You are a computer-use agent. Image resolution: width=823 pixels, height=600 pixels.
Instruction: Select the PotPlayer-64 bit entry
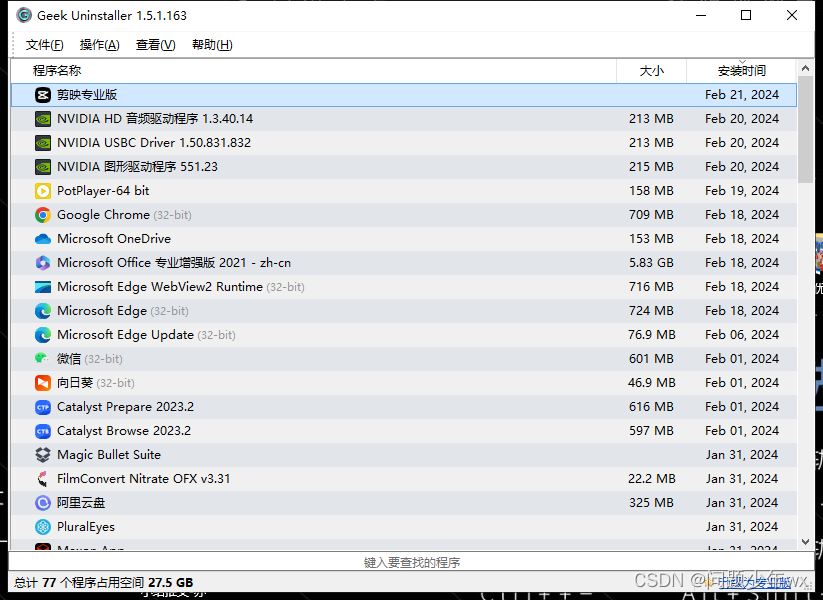(103, 191)
